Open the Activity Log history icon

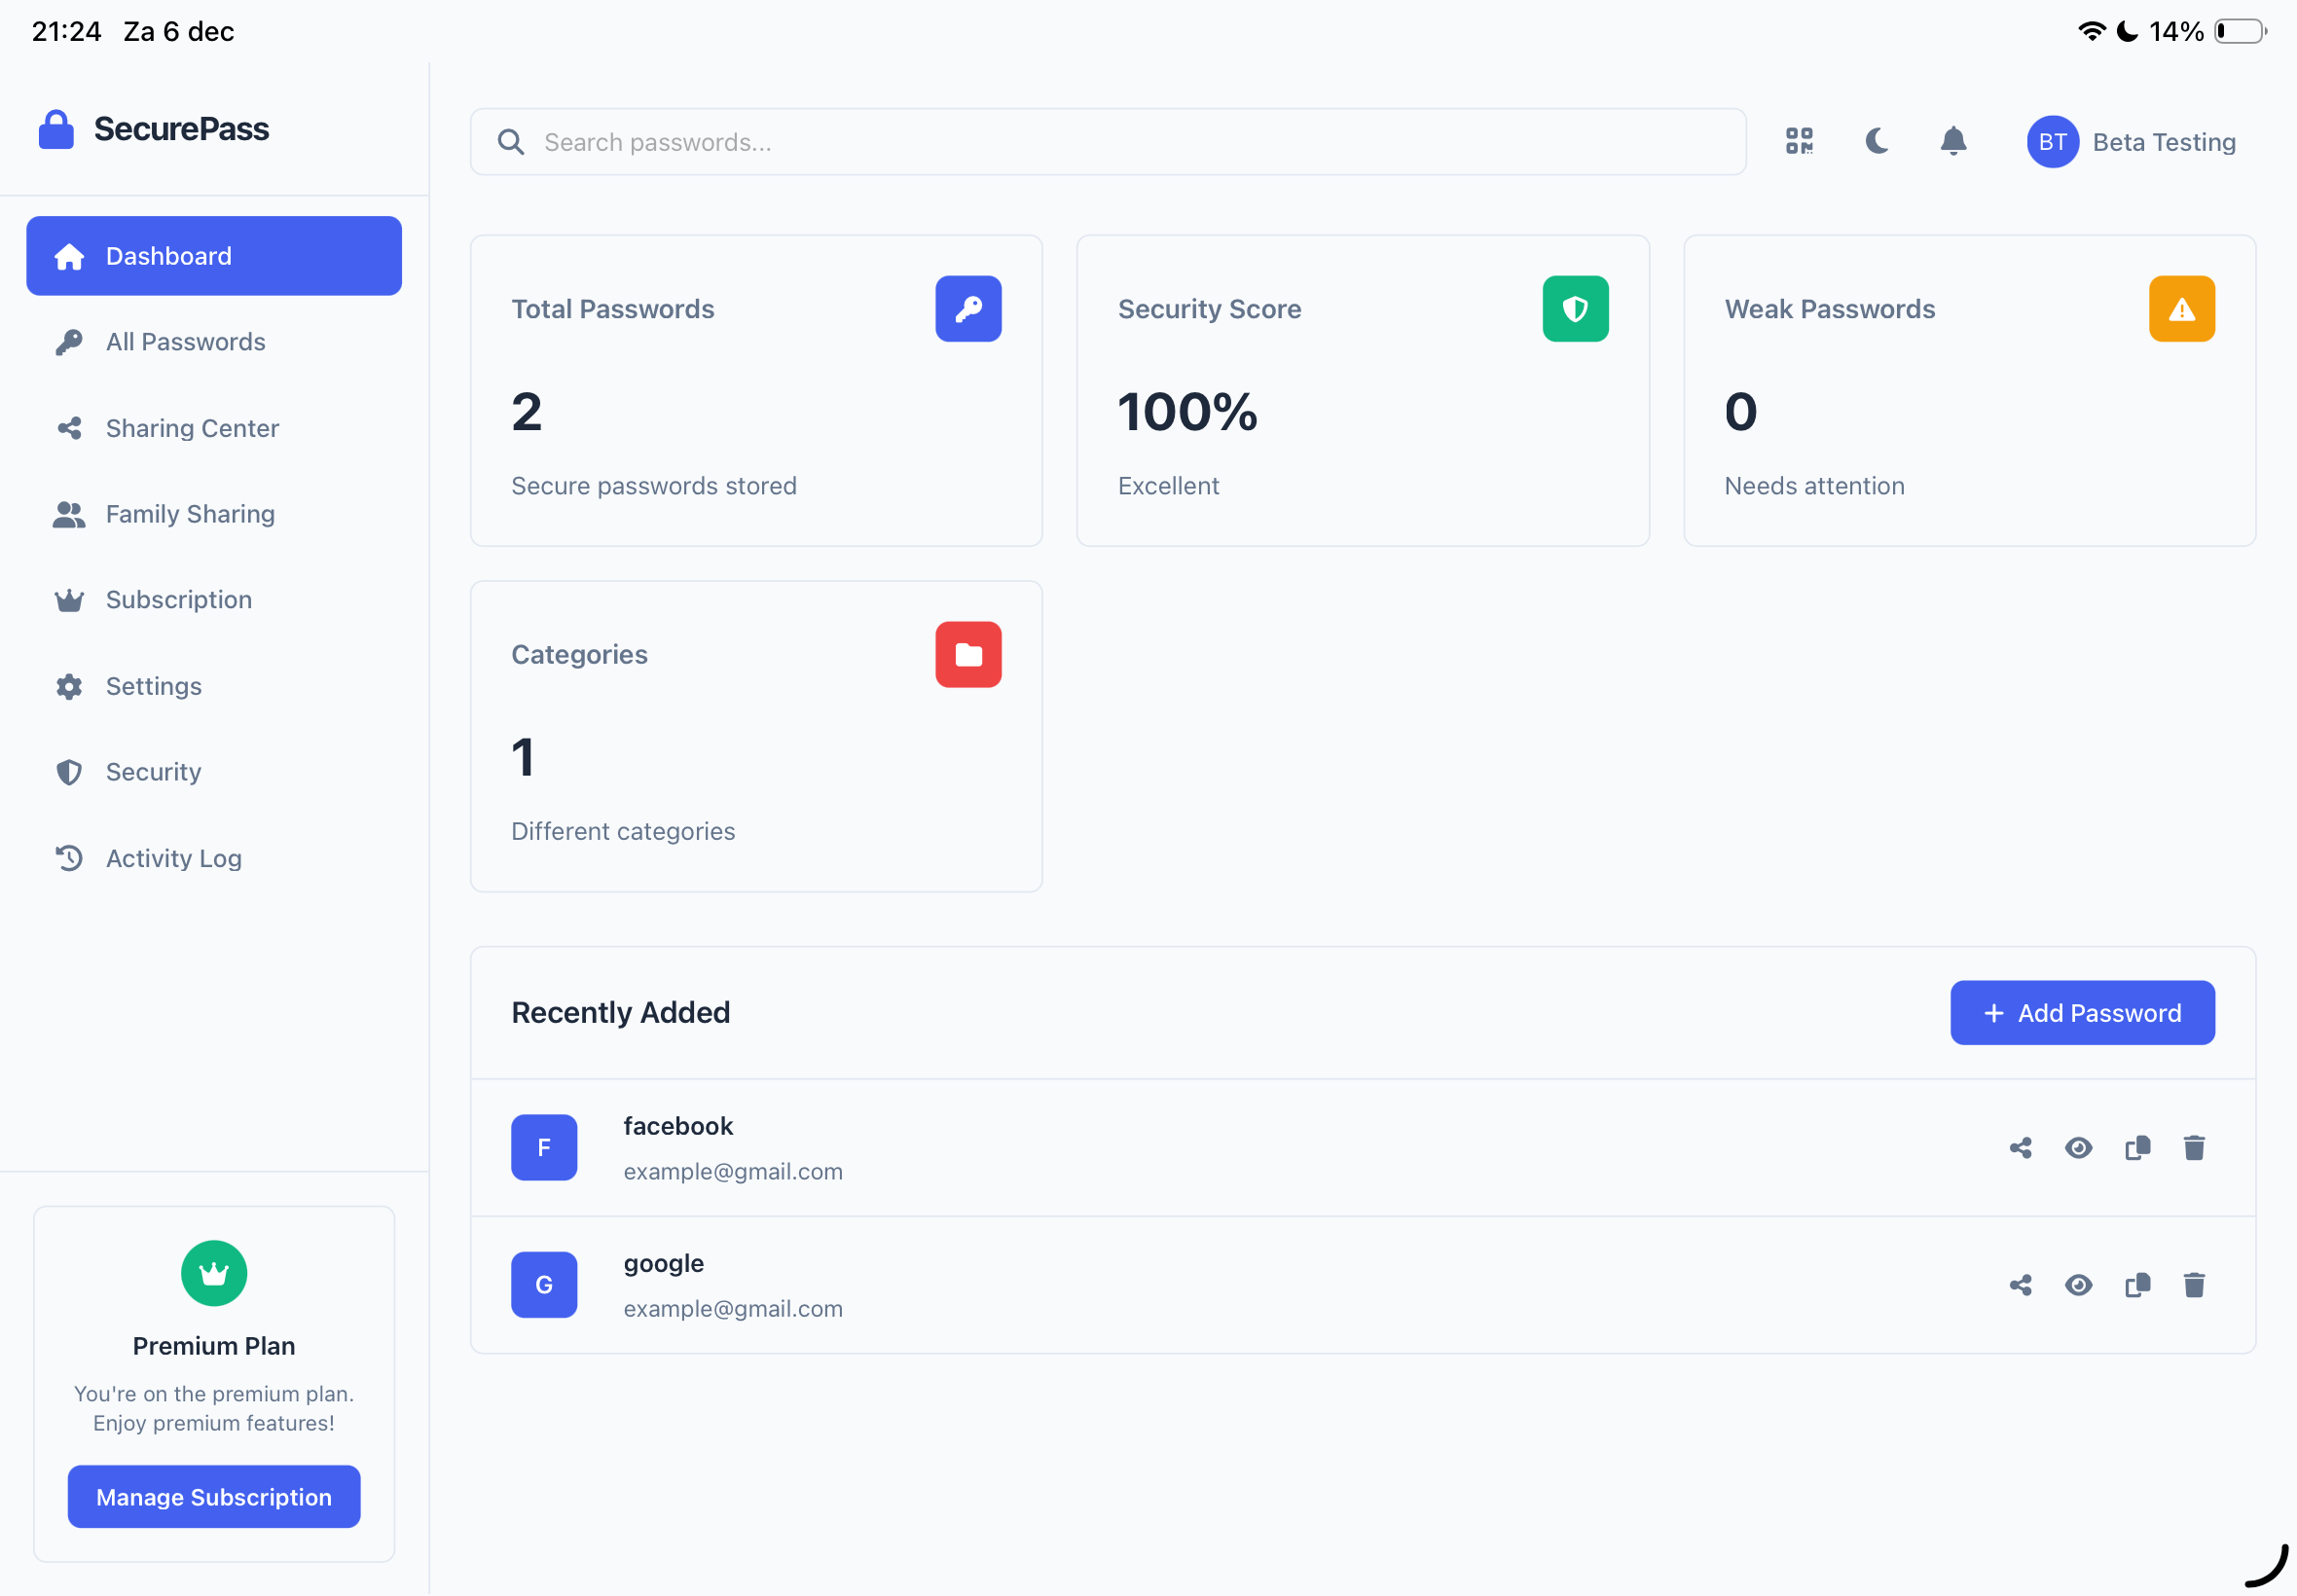[x=68, y=858]
